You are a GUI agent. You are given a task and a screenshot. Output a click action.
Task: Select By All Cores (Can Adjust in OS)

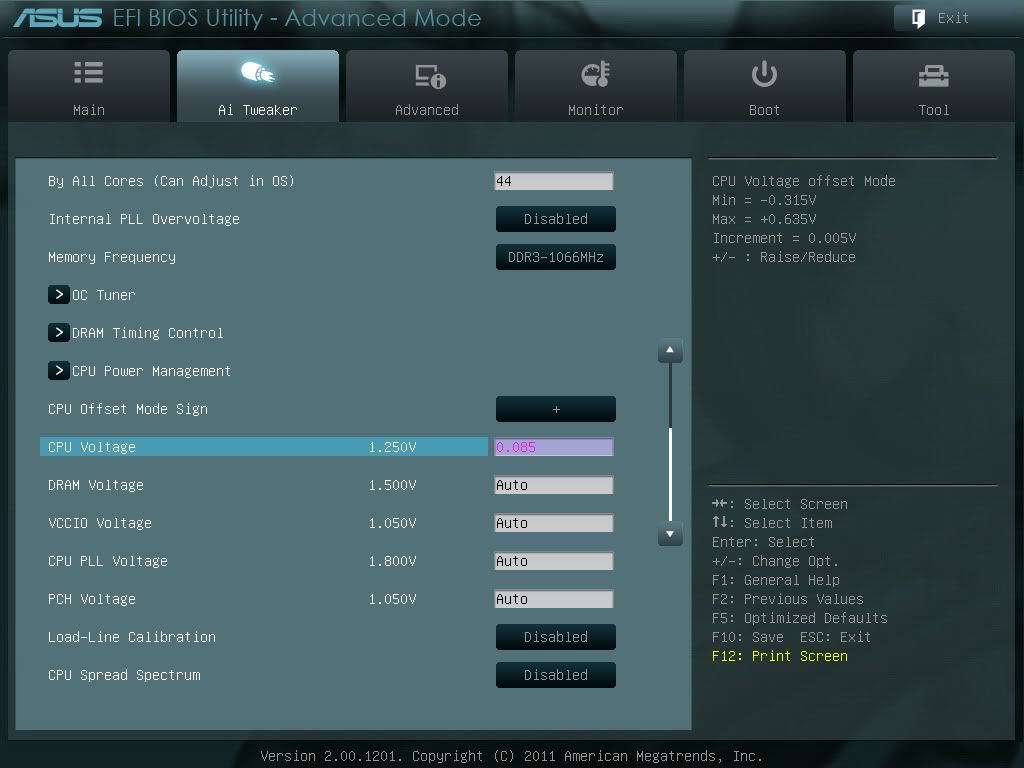171,181
